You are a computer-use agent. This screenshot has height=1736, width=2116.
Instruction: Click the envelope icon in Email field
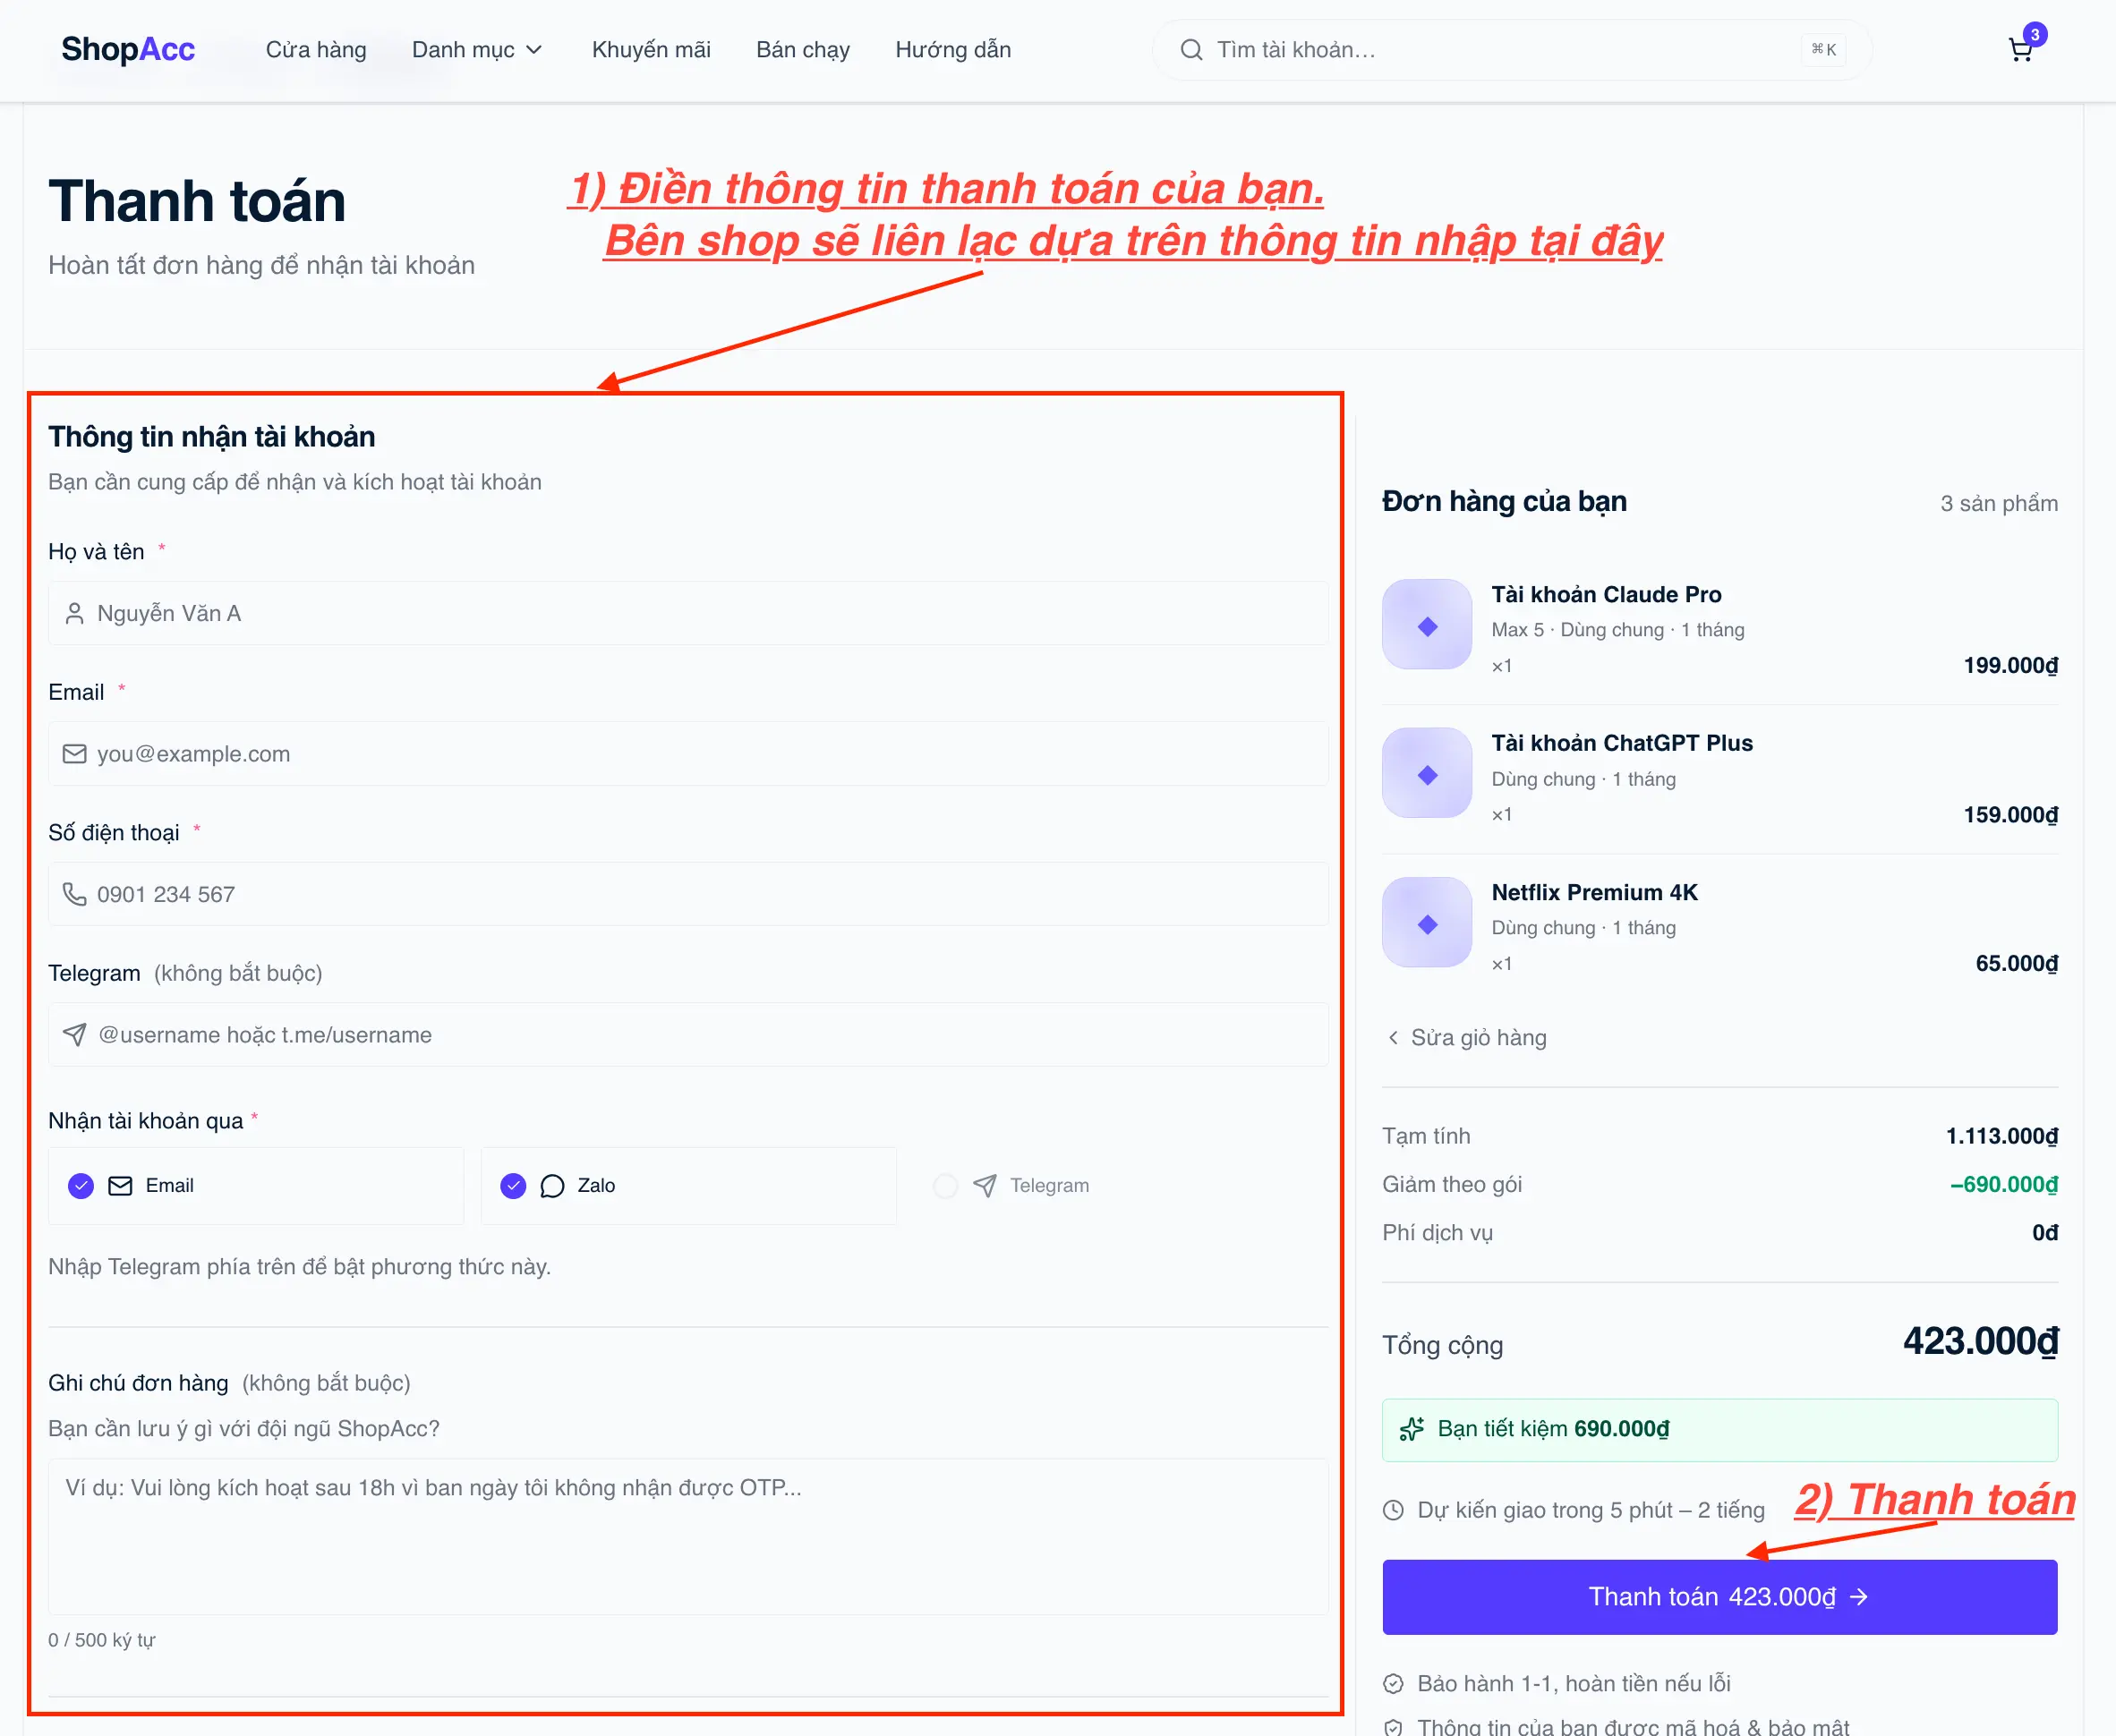74,754
